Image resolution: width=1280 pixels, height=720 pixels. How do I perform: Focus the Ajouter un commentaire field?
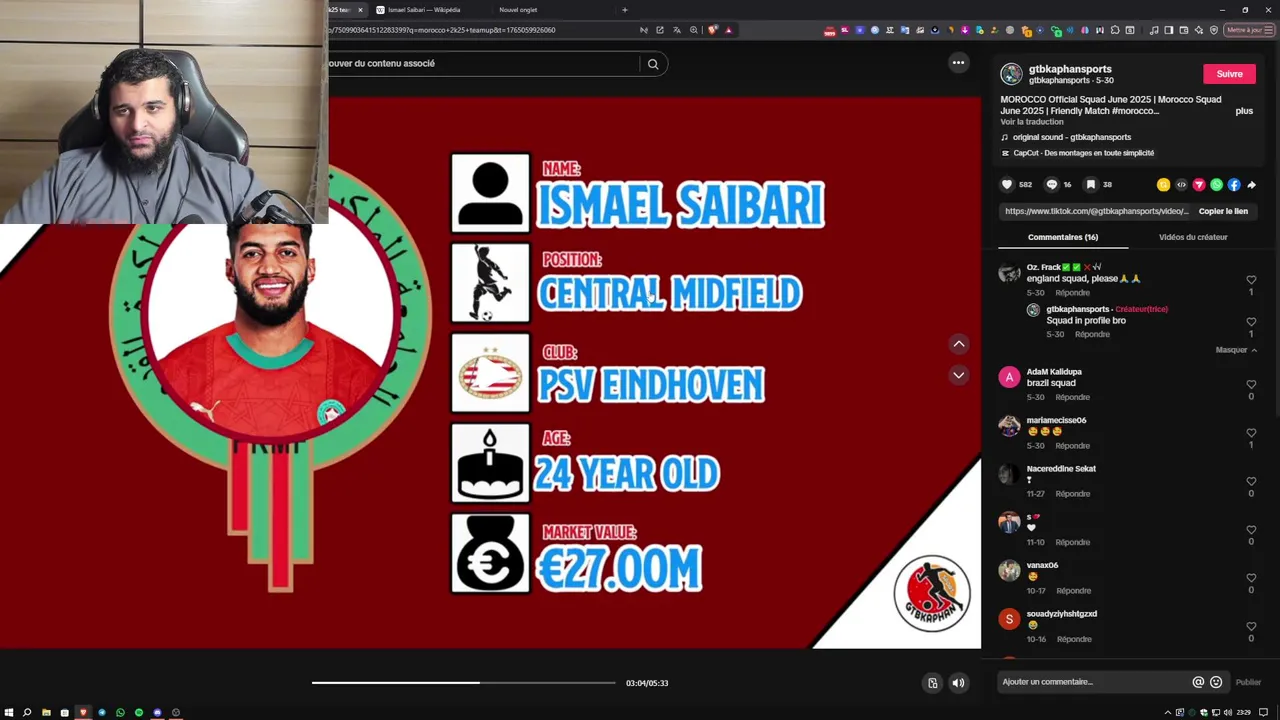coord(1094,682)
